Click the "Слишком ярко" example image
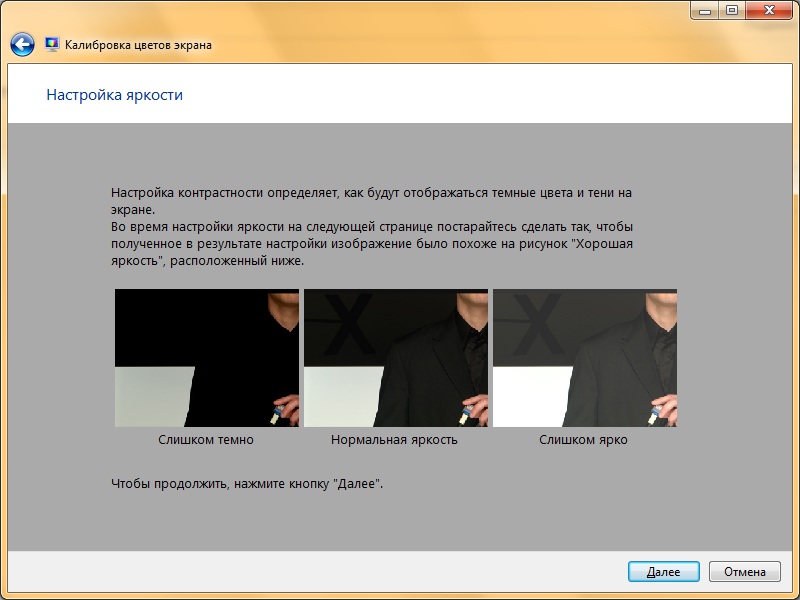 click(x=585, y=357)
